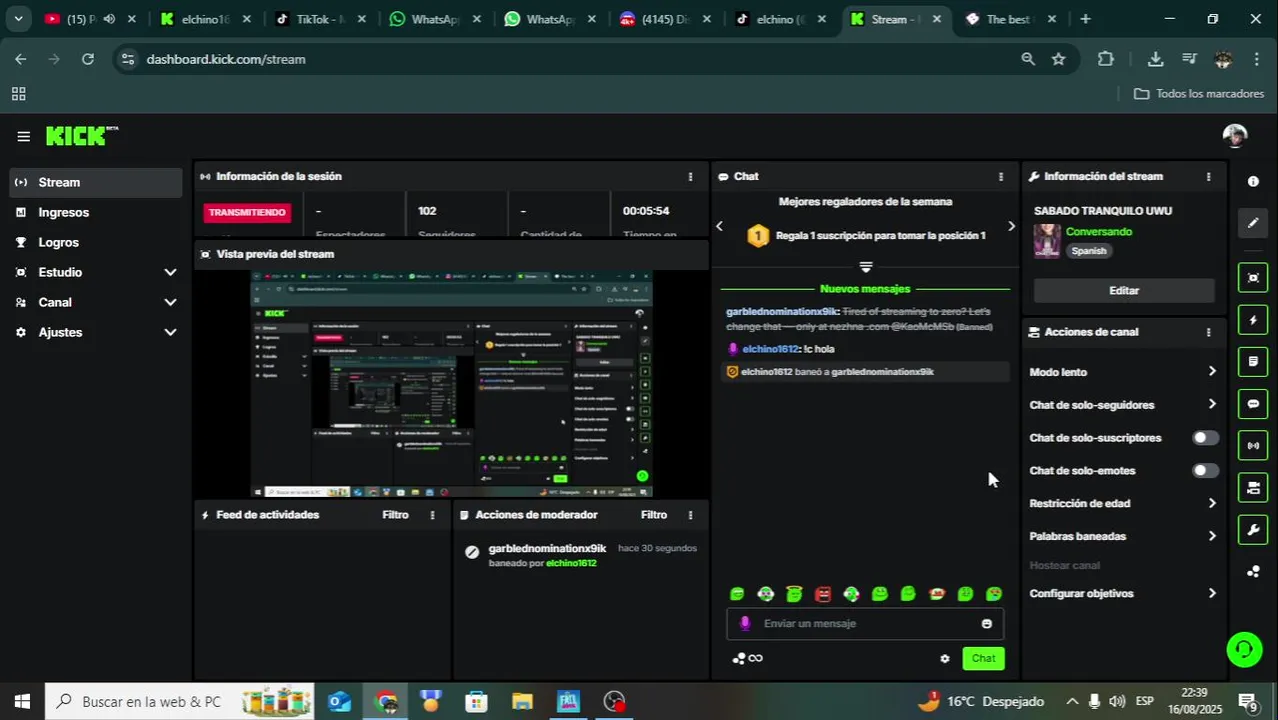Open Restricción de edad options
1278x720 pixels.
coord(1123,503)
